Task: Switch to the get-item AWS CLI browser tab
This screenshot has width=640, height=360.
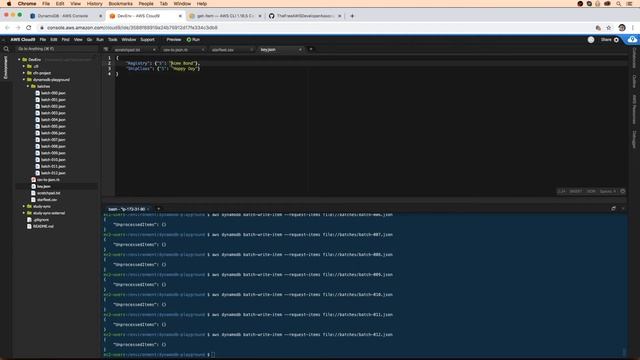Action: tap(225, 16)
